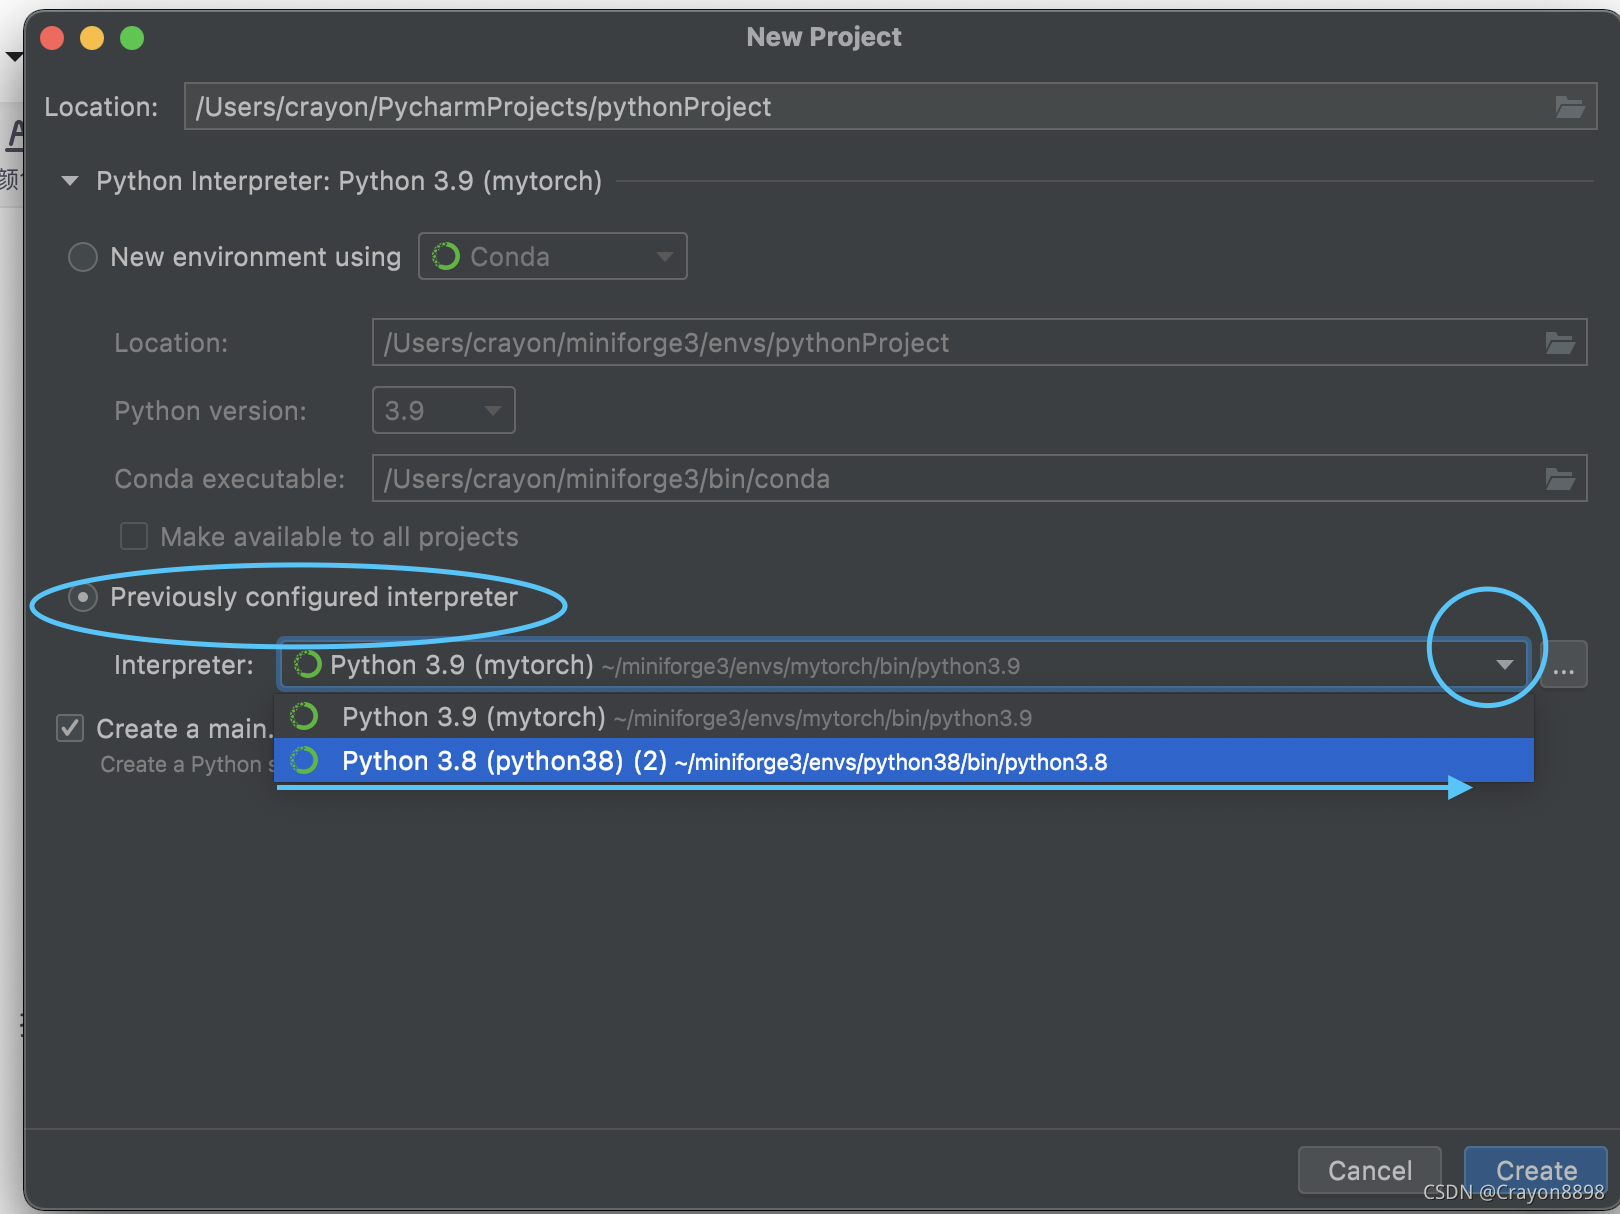Click the conda icon beside Python 3.8 (python38)
Viewport: 1620px width, 1214px height.
305,760
